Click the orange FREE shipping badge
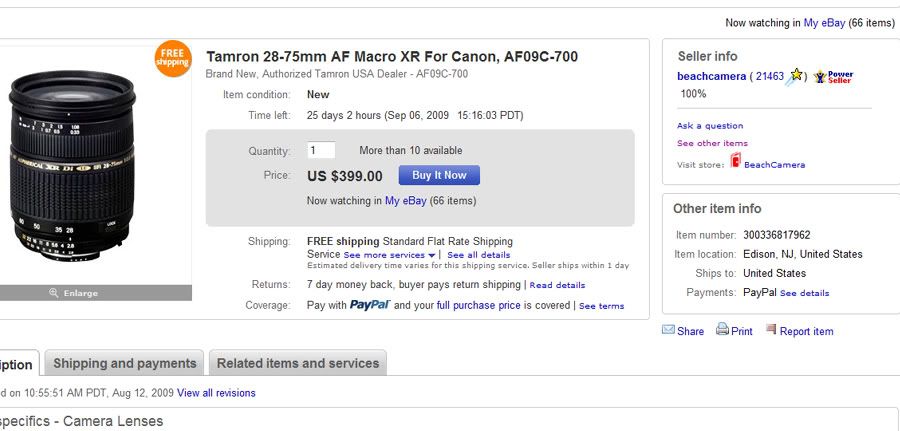The image size is (900, 431). (172, 59)
